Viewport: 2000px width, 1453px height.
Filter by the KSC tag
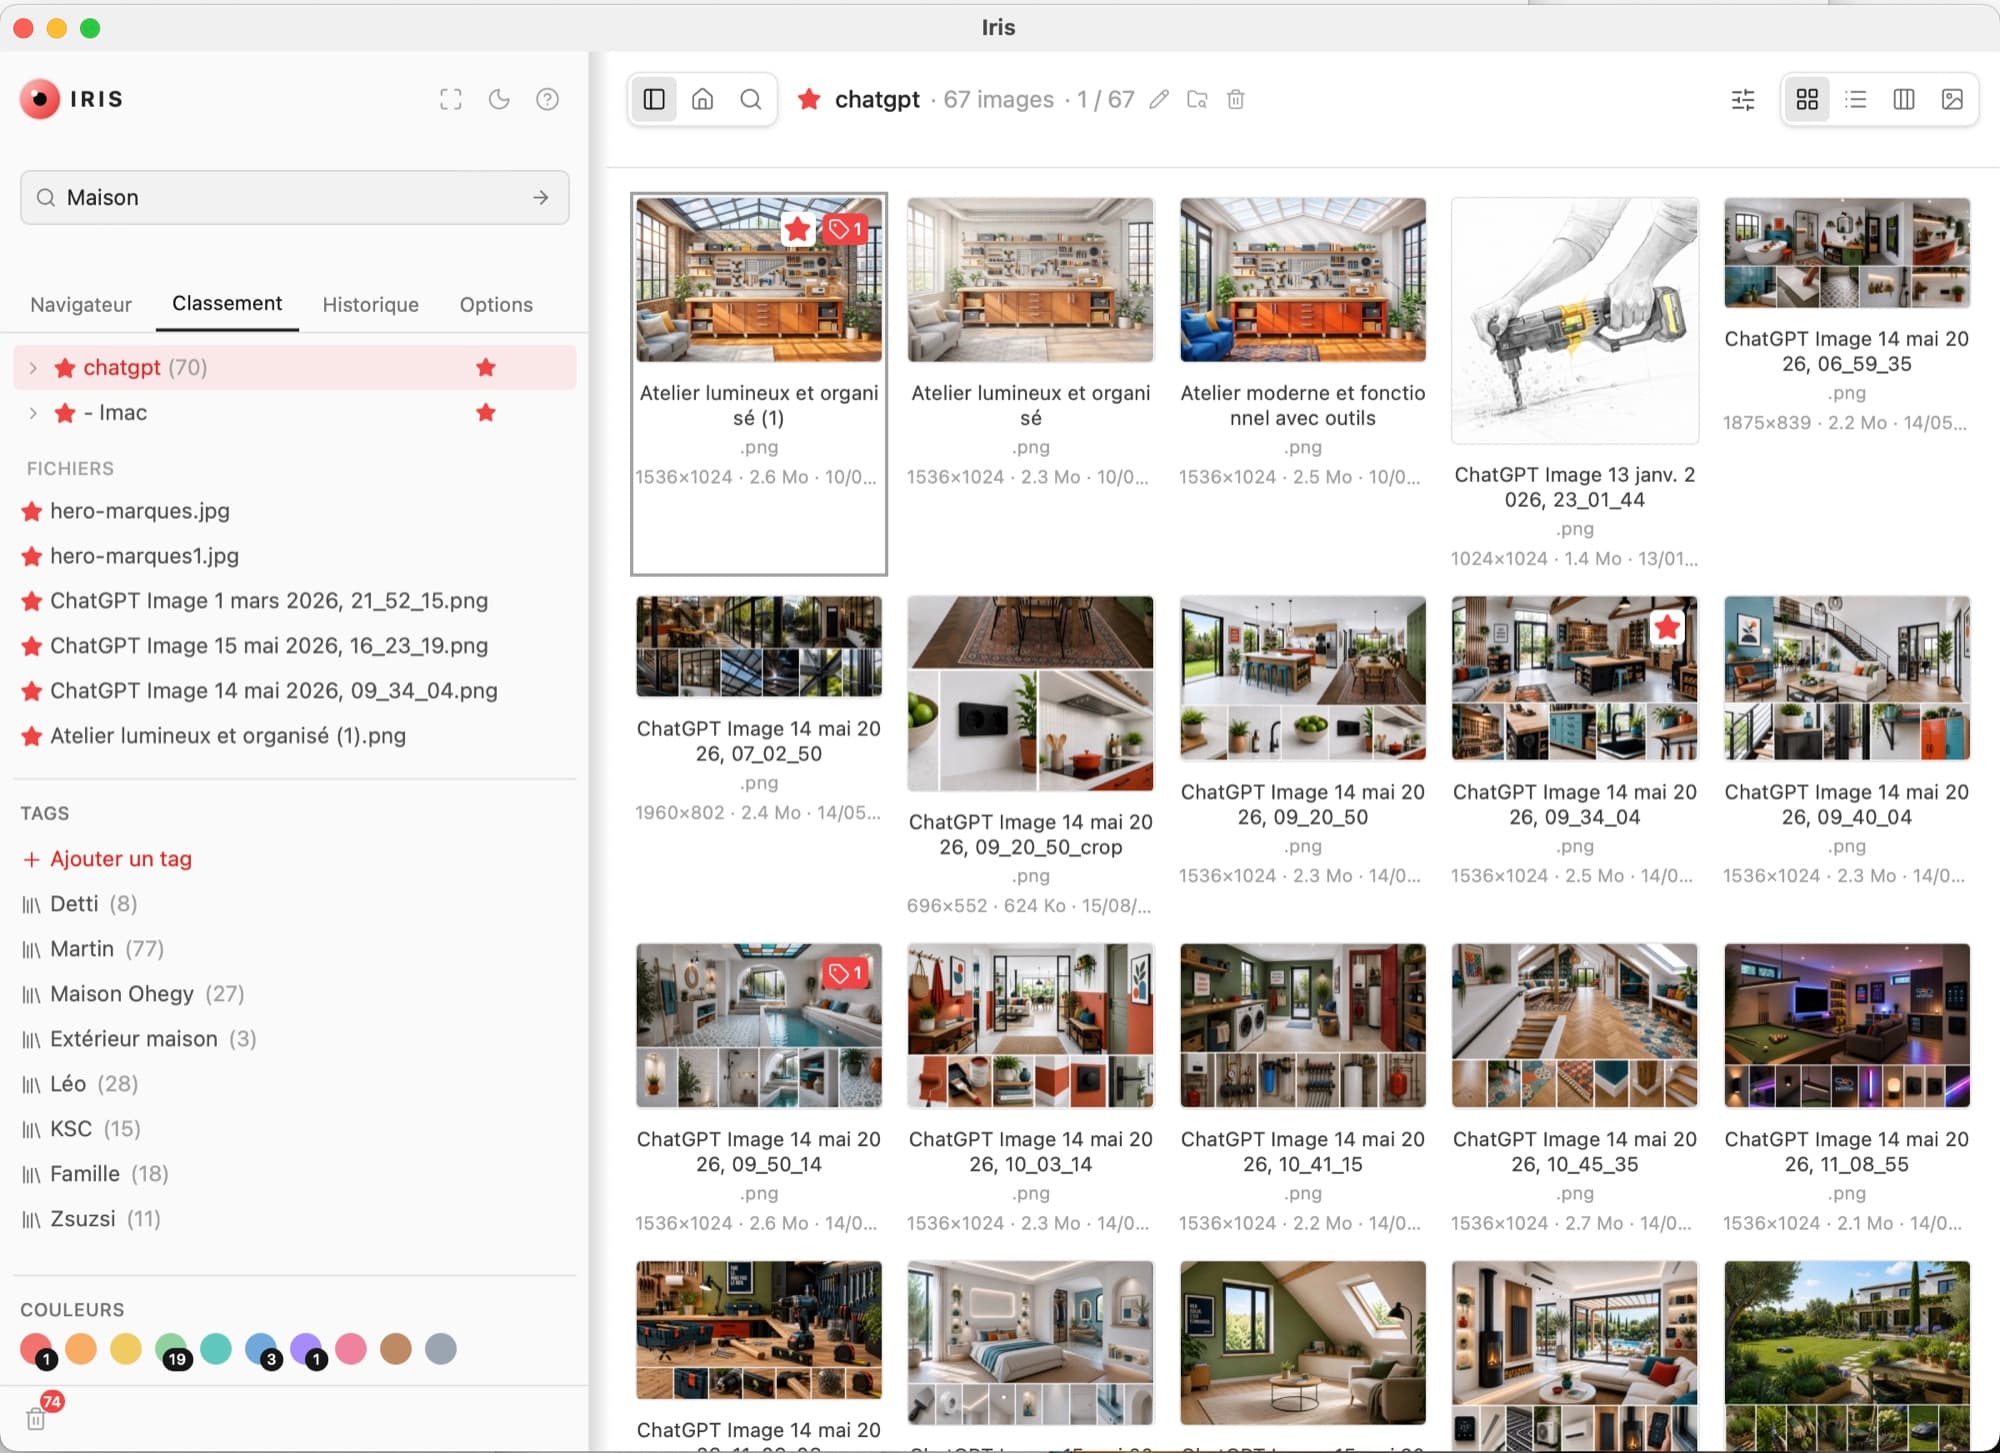click(81, 1129)
